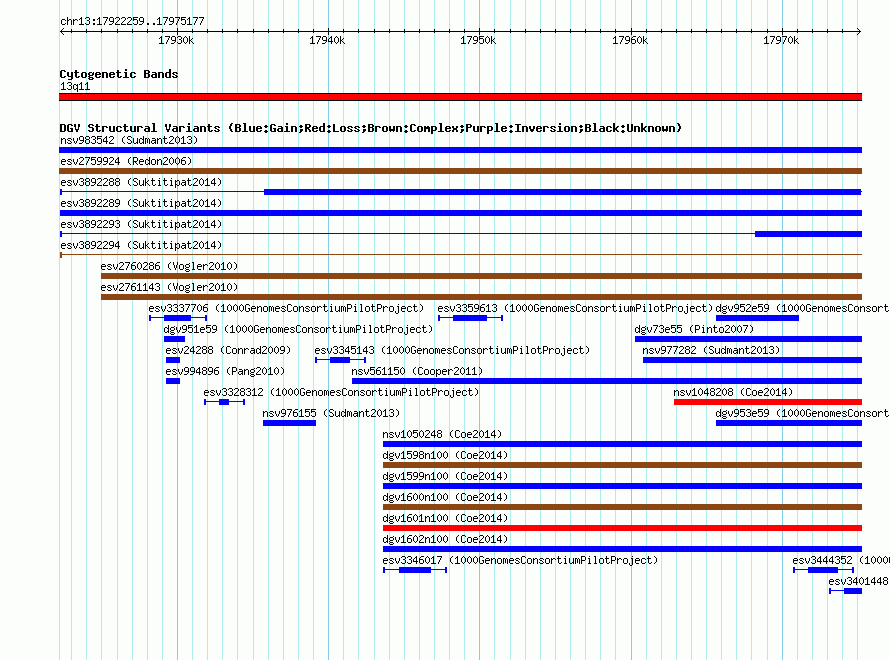Select dgv951e59 variant label
Viewport: 890px width, 660px height.
298,329
